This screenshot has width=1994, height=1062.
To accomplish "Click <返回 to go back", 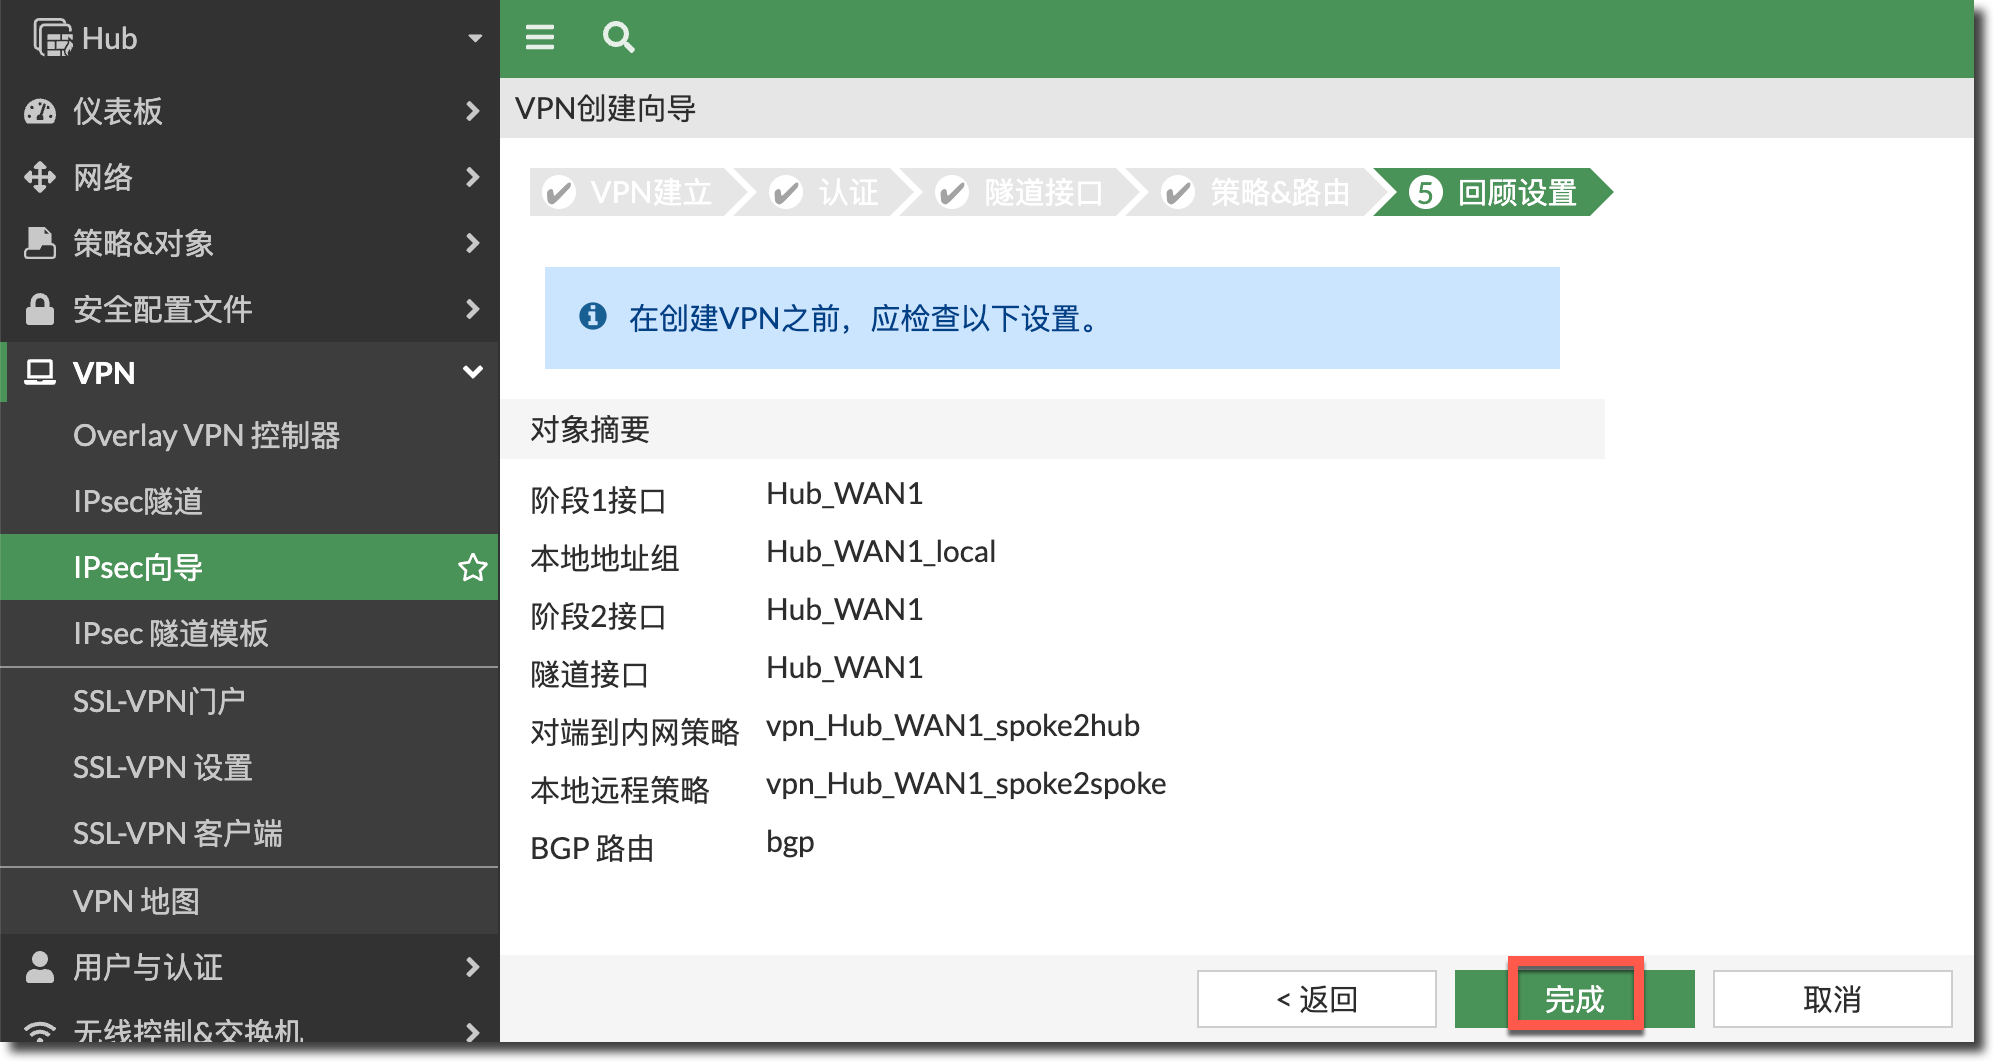I will click(1316, 997).
